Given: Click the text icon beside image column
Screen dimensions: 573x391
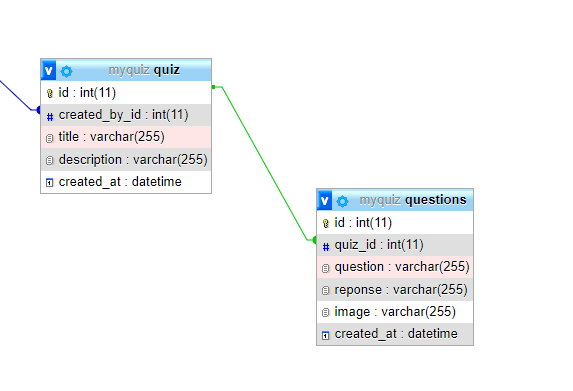Looking at the screenshot, I should click(325, 312).
